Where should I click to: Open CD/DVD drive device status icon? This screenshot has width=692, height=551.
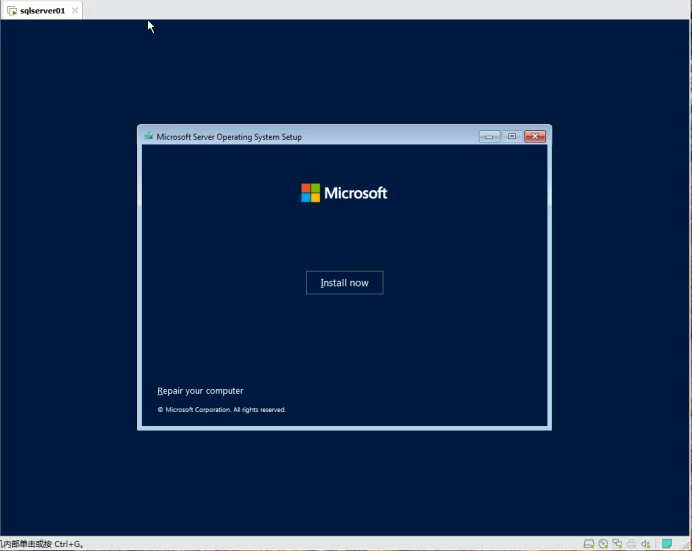pyautogui.click(x=603, y=544)
